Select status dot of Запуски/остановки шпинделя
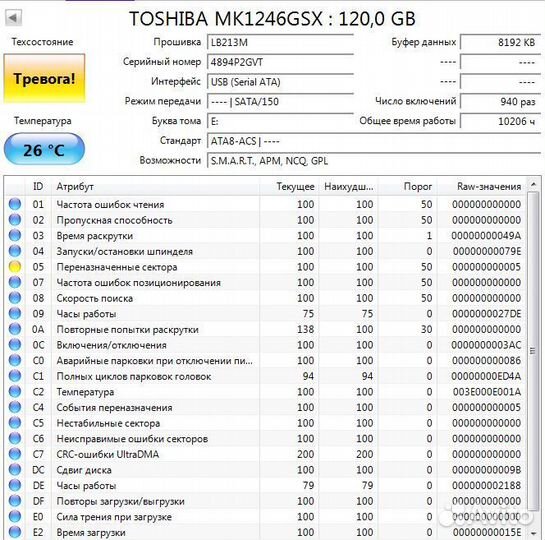The image size is (545, 540). (x=15, y=251)
